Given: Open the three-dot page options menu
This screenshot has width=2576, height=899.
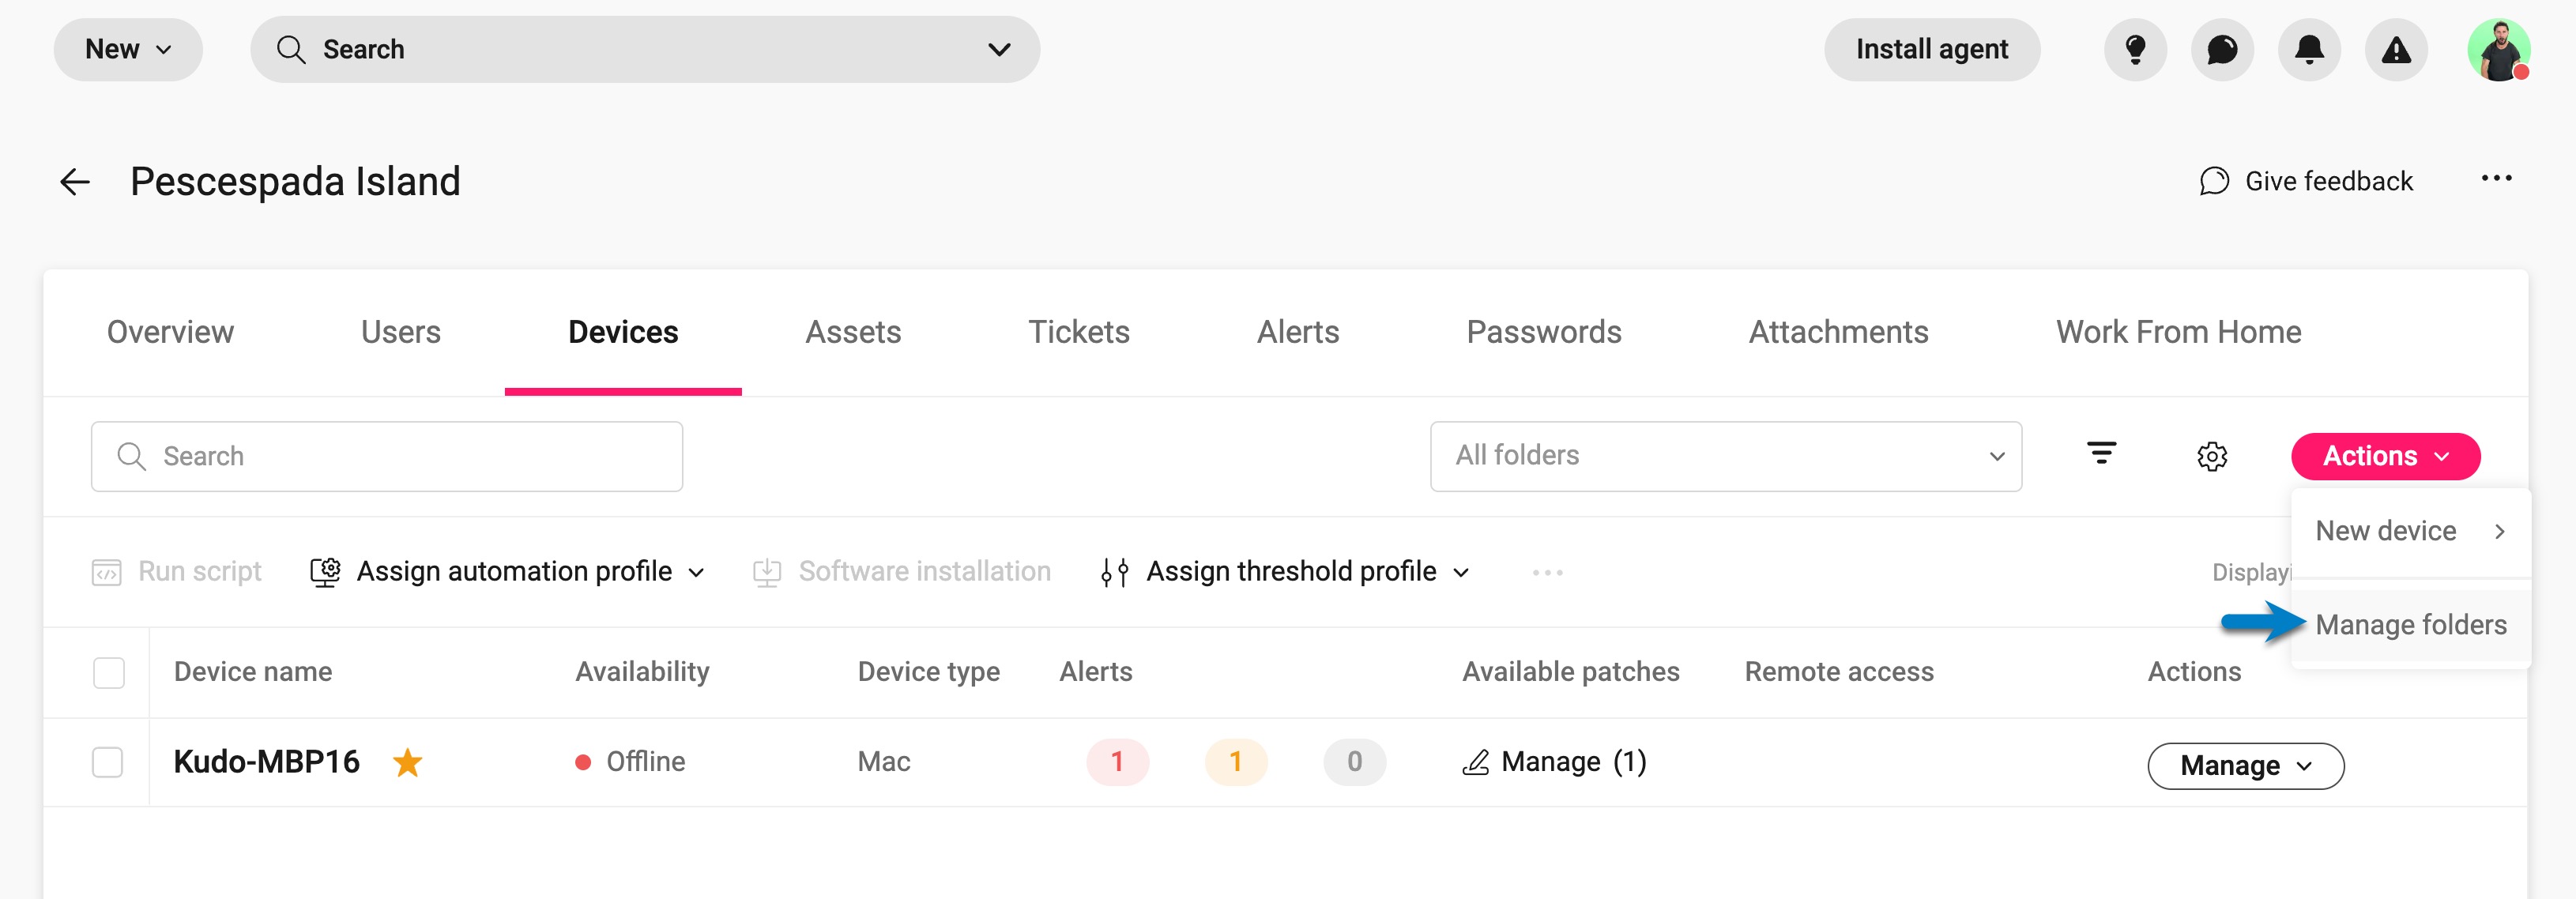Looking at the screenshot, I should (x=2496, y=179).
